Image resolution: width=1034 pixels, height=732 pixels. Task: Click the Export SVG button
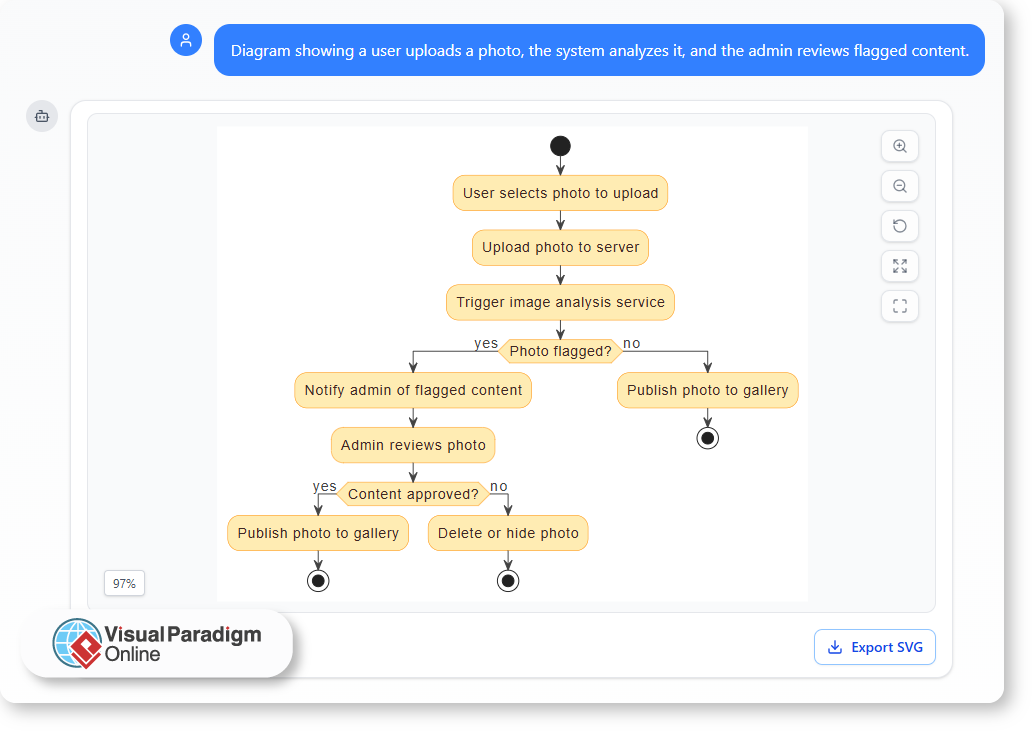pos(875,647)
